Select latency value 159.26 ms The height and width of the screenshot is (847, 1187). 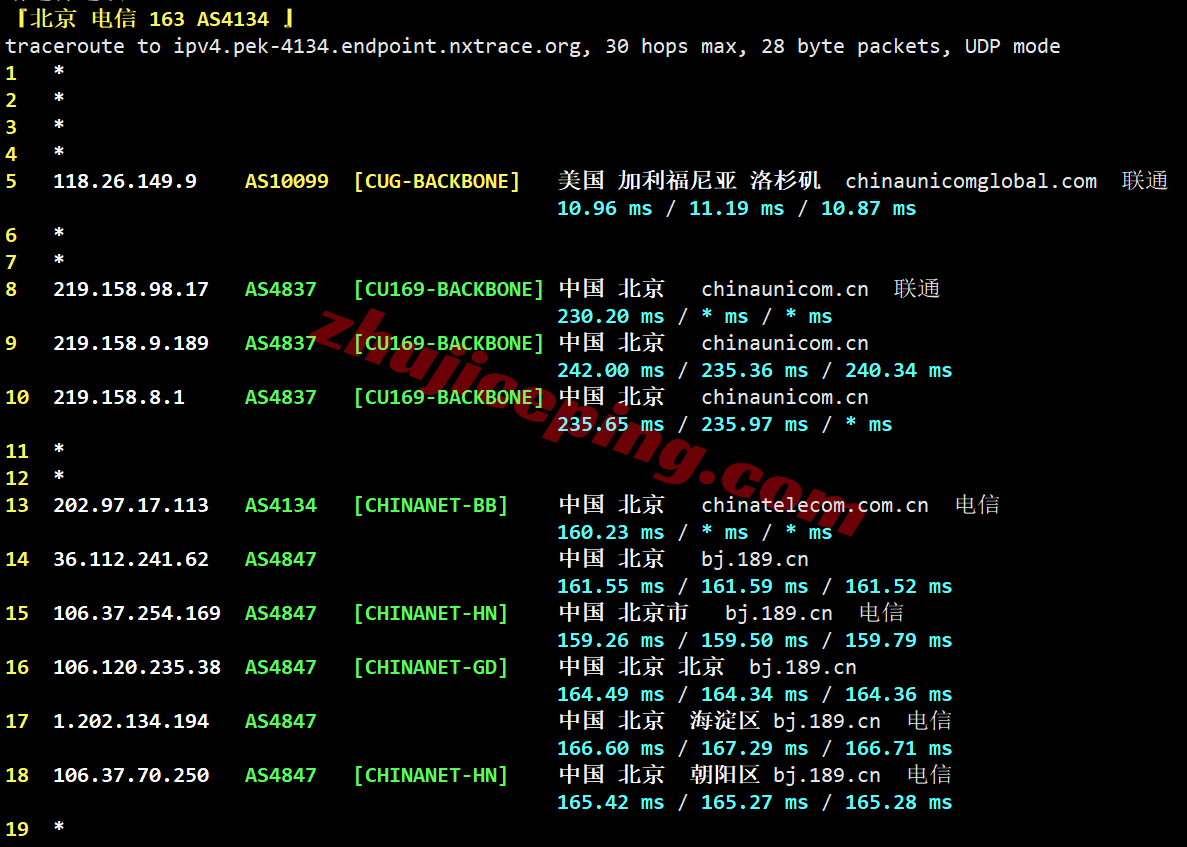click(610, 640)
